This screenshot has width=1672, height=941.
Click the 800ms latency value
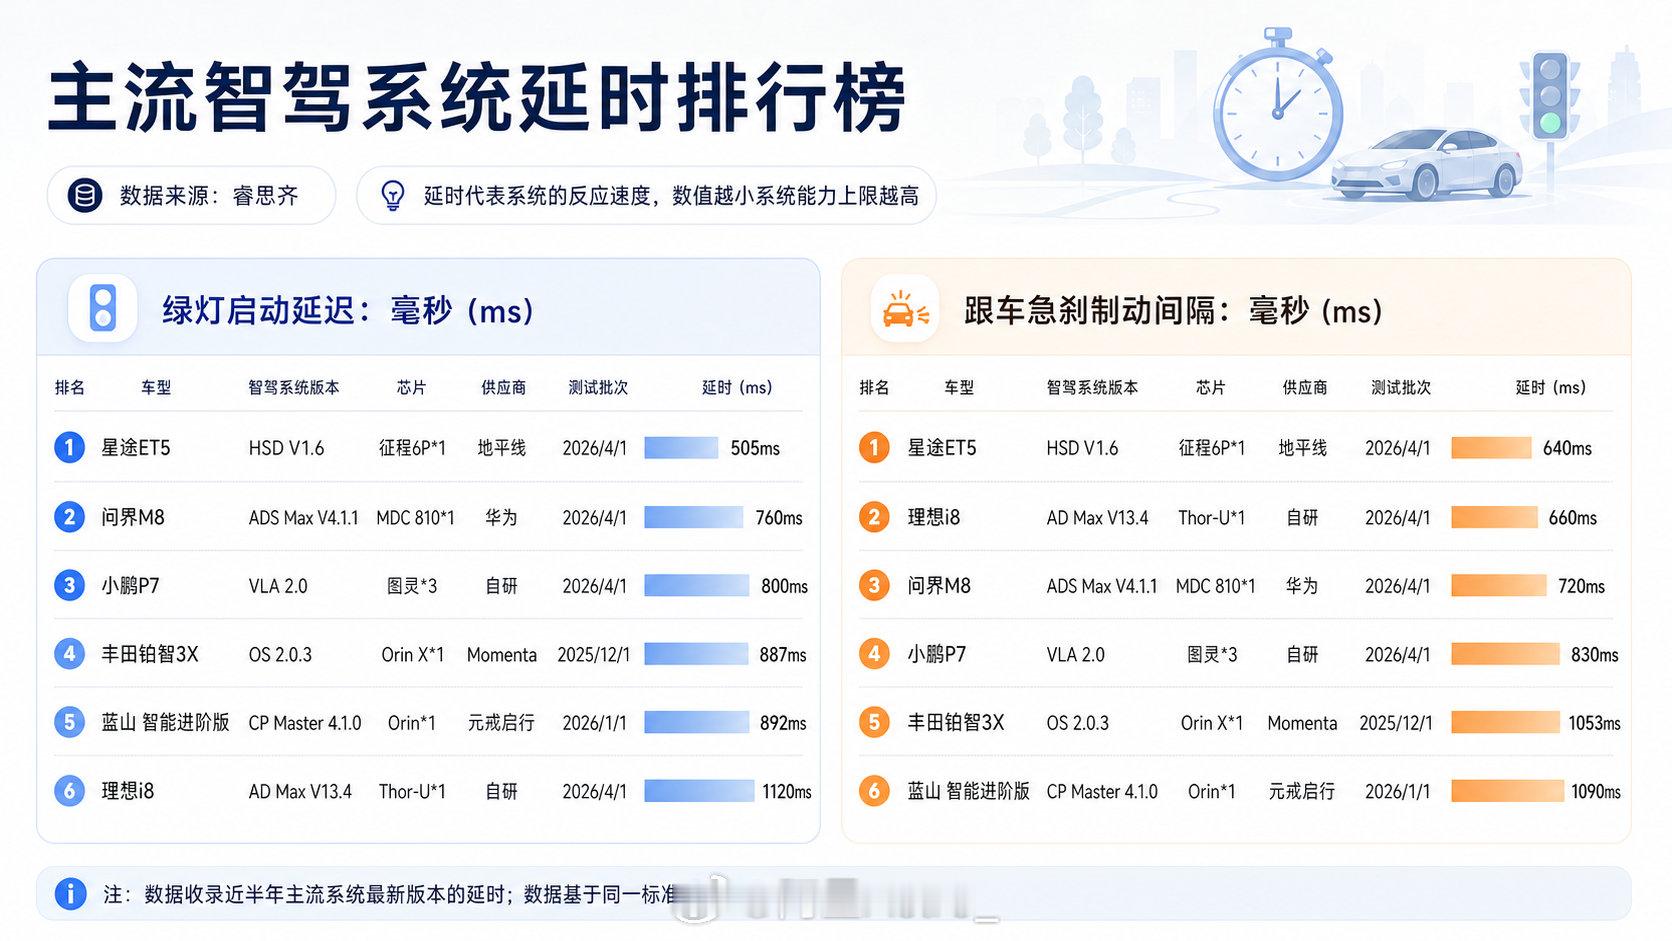point(784,586)
